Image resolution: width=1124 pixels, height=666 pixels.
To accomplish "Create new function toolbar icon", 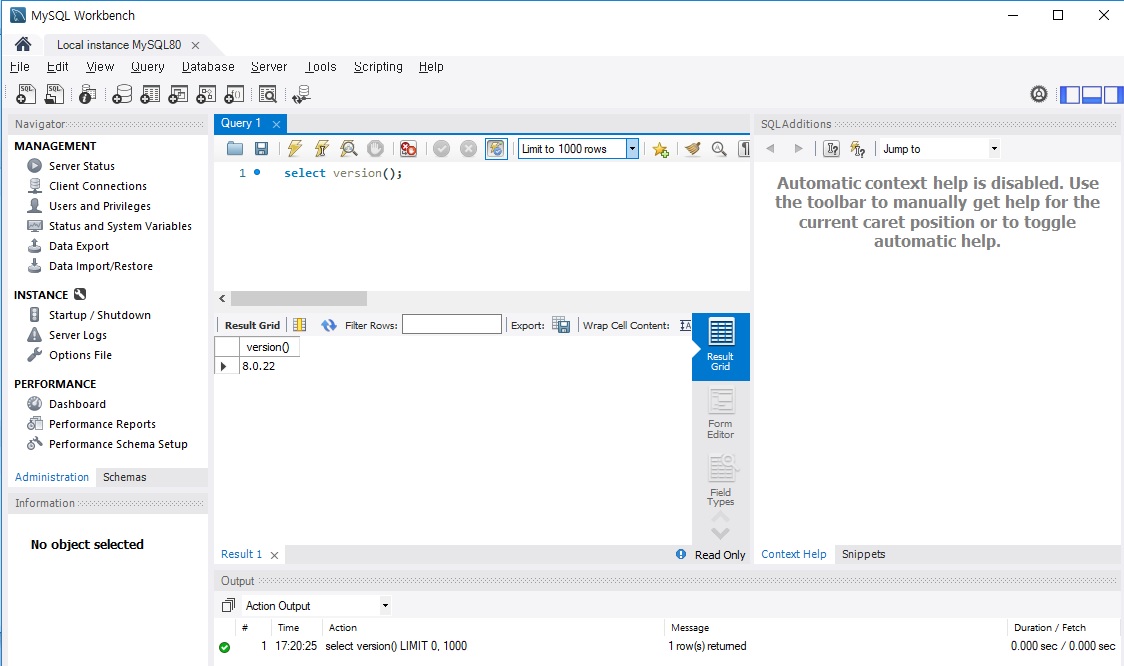I will (234, 94).
